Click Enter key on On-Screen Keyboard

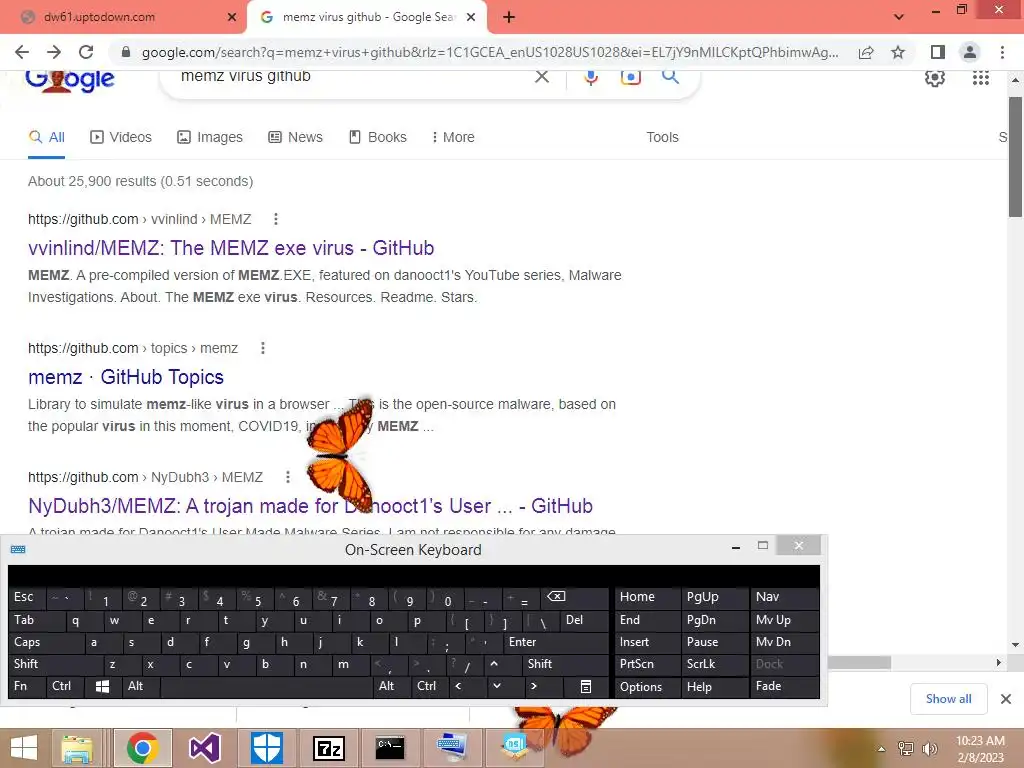[x=556, y=642]
